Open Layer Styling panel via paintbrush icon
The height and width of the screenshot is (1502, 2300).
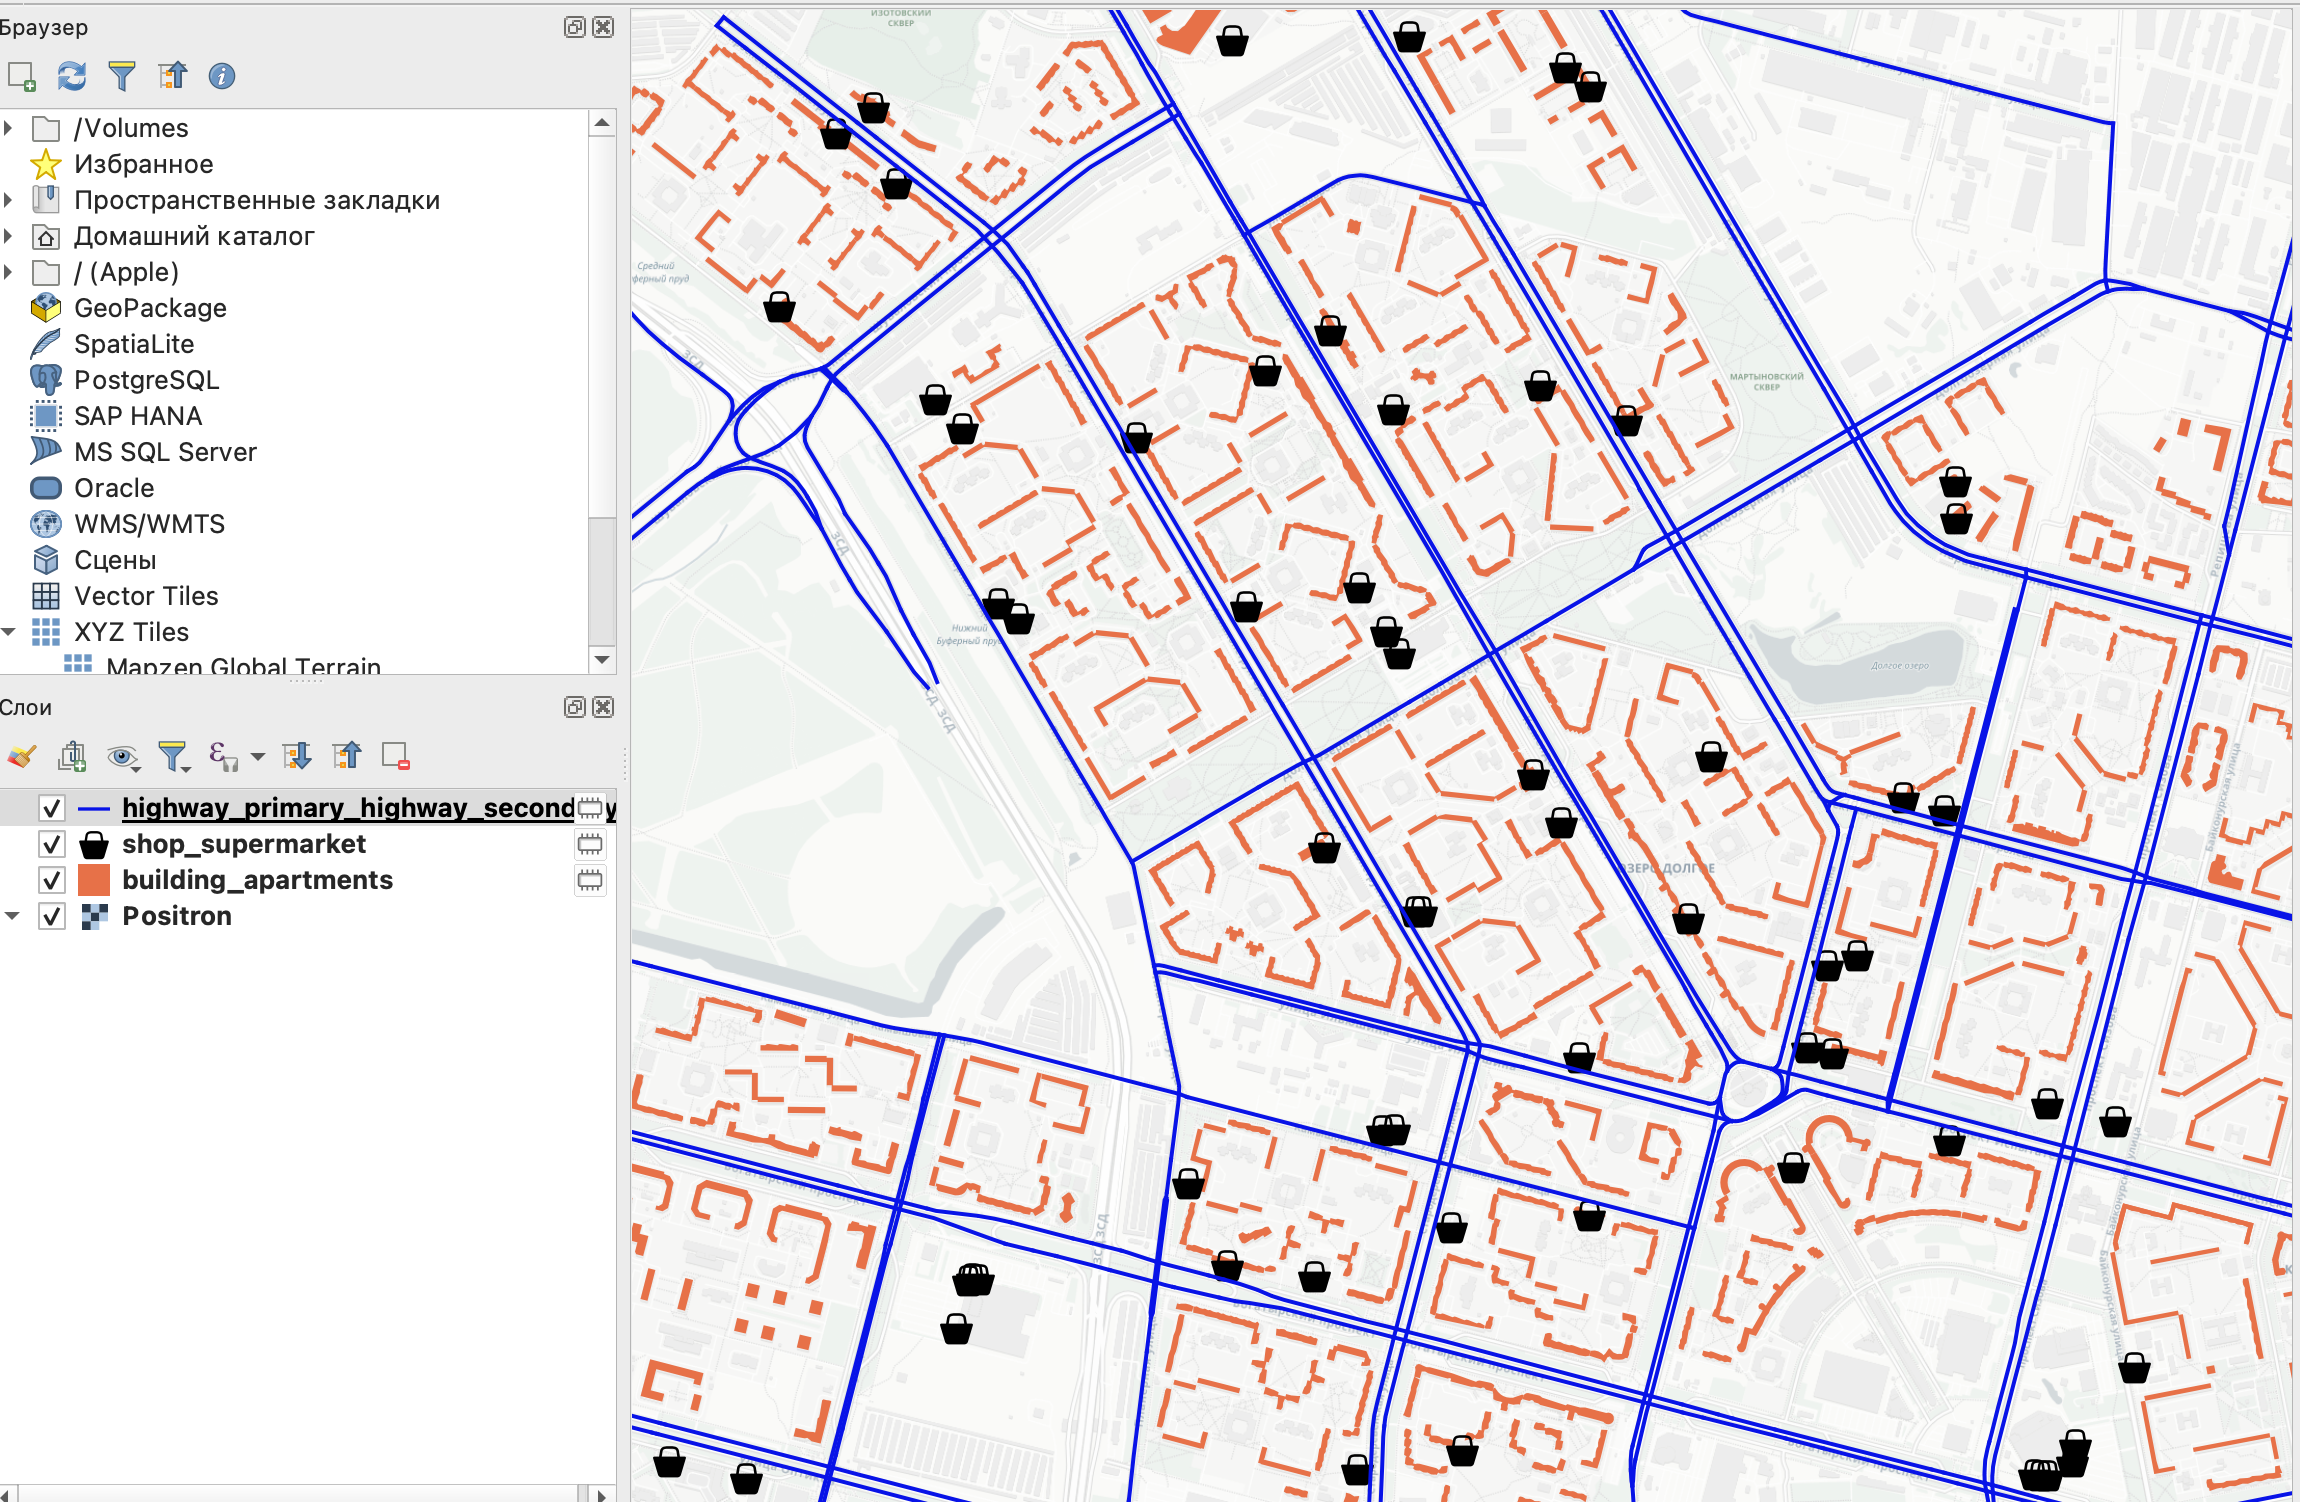pyautogui.click(x=22, y=756)
